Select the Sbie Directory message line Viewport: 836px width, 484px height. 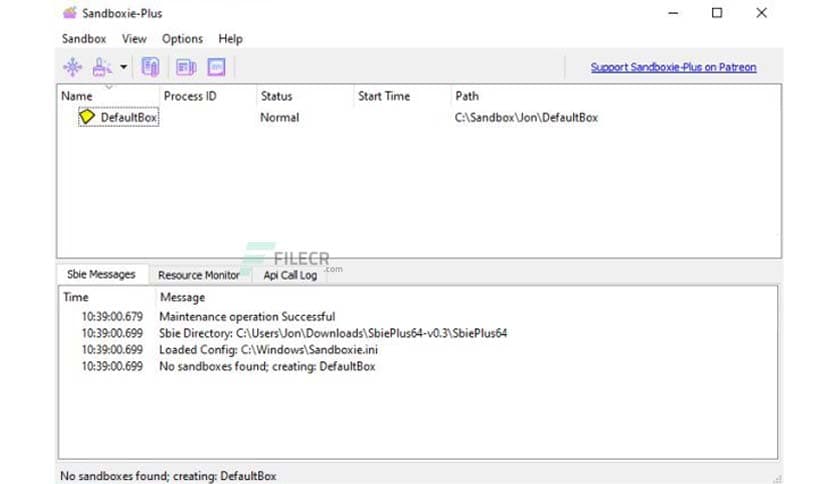pyautogui.click(x=333, y=333)
